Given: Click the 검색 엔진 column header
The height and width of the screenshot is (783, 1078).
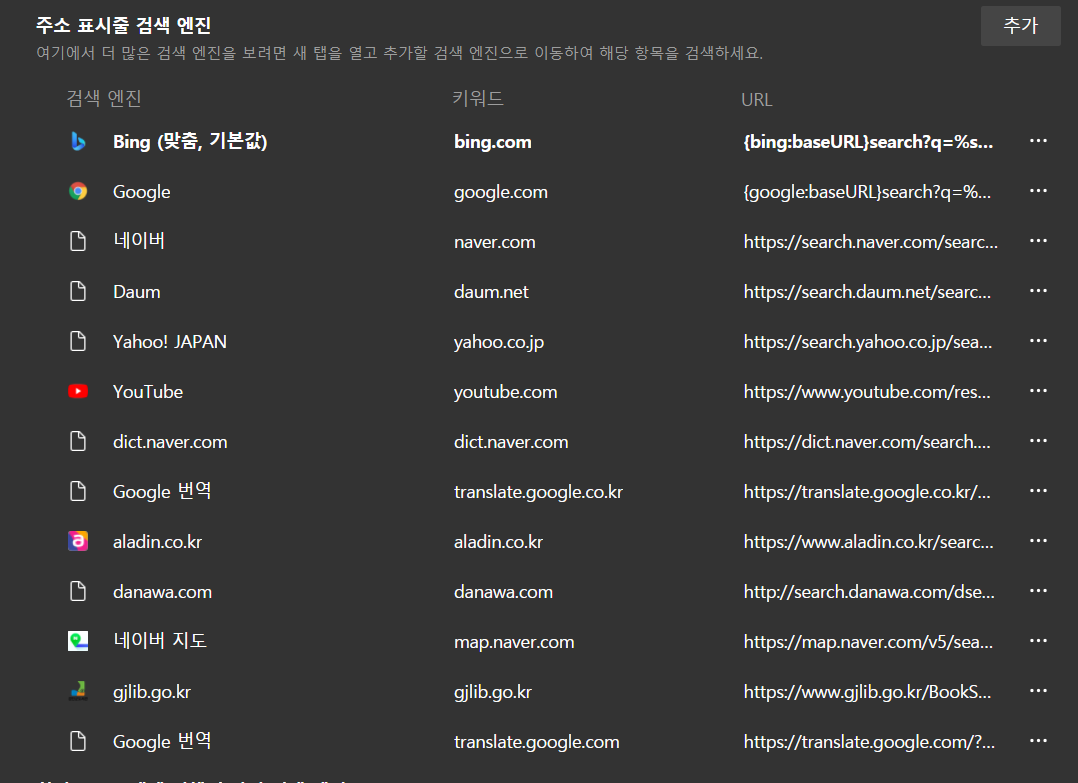Looking at the screenshot, I should (104, 98).
